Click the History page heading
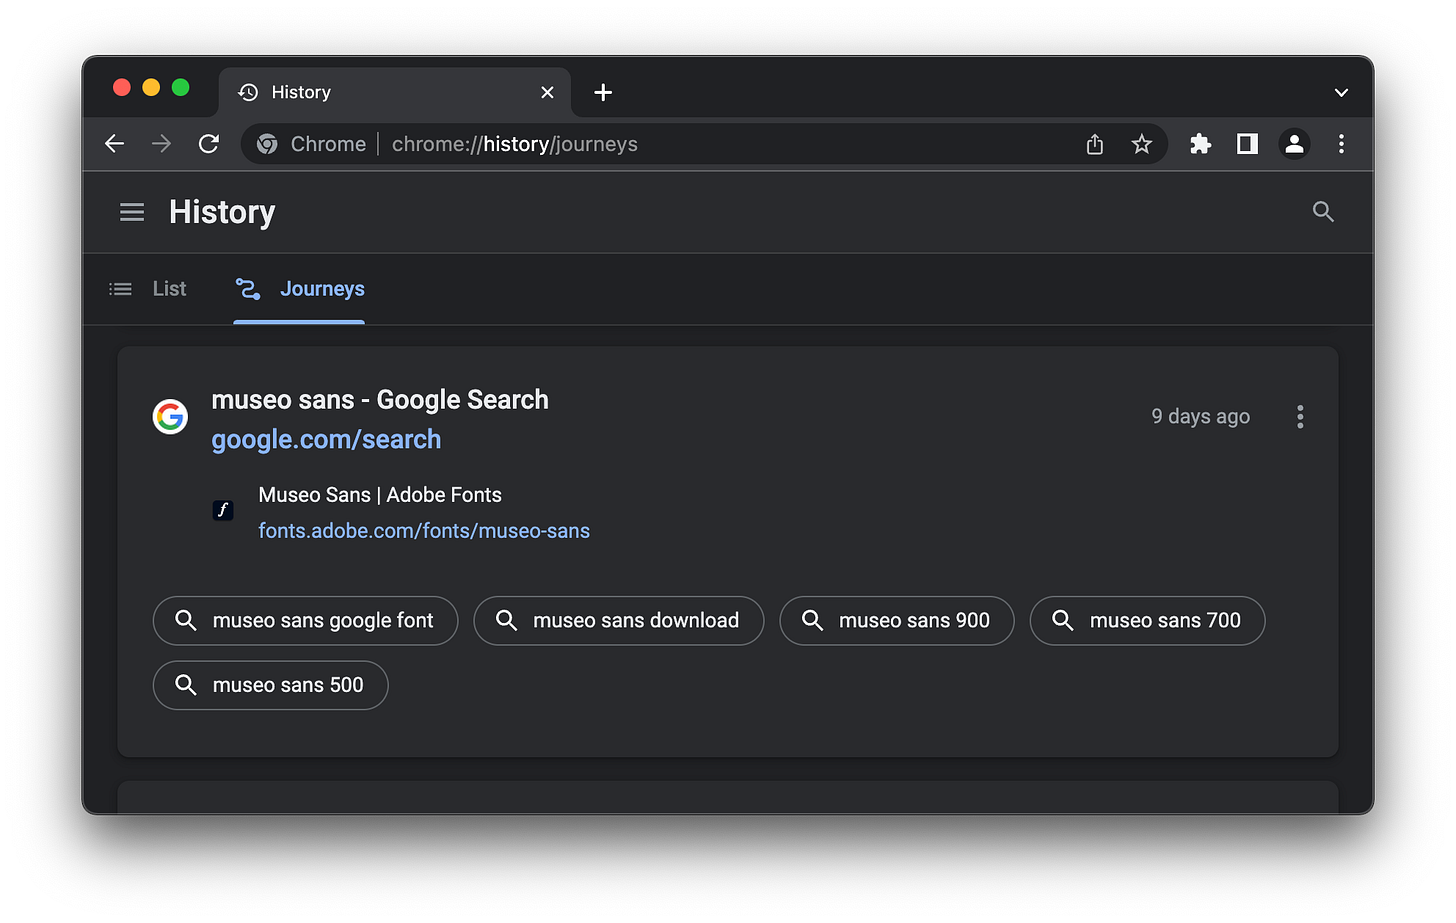This screenshot has height=923, width=1456. 222,212
